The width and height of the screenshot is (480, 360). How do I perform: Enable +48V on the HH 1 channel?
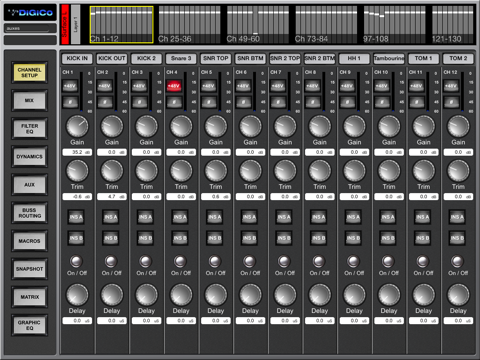tap(347, 86)
